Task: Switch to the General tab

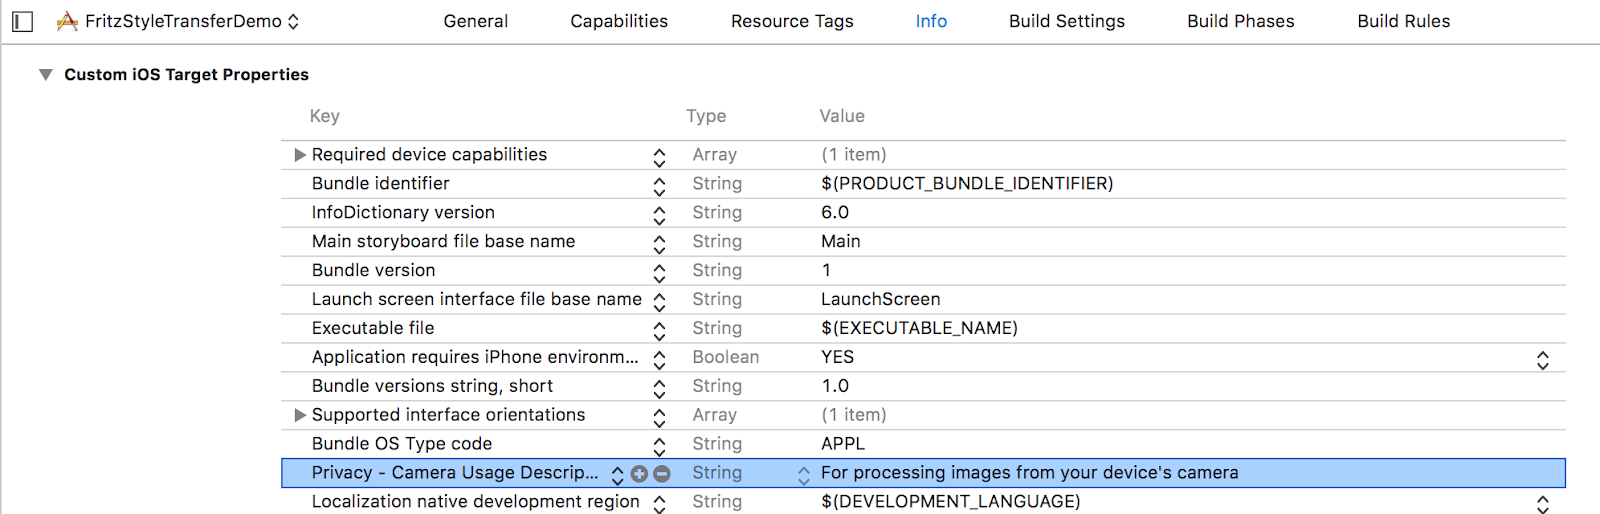Action: [475, 21]
